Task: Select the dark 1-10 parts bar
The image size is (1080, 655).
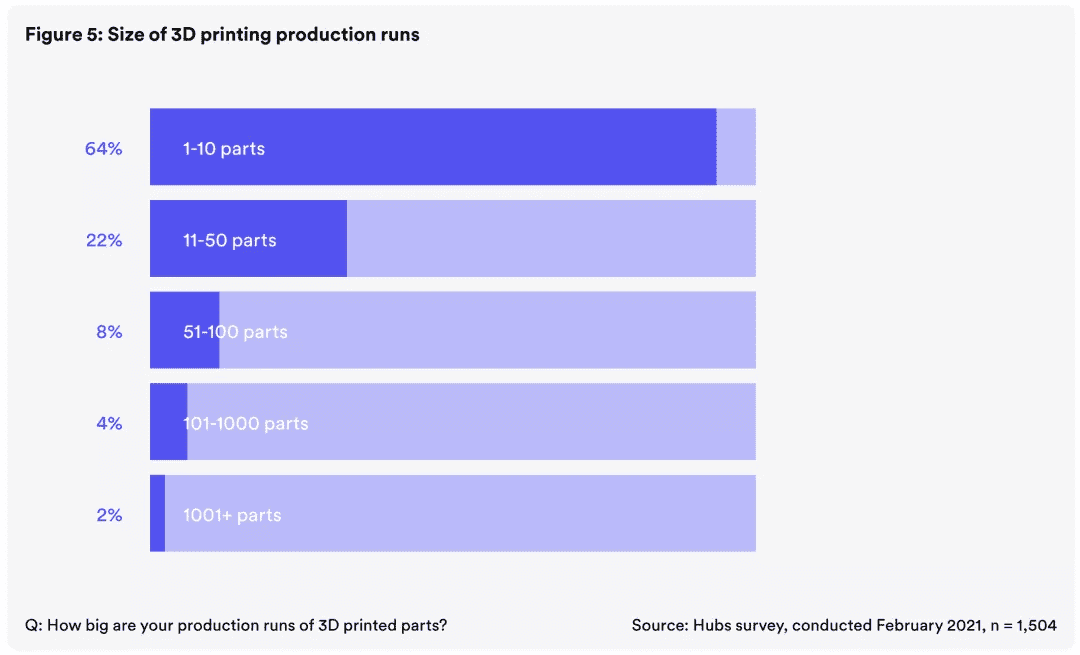Action: [x=433, y=147]
